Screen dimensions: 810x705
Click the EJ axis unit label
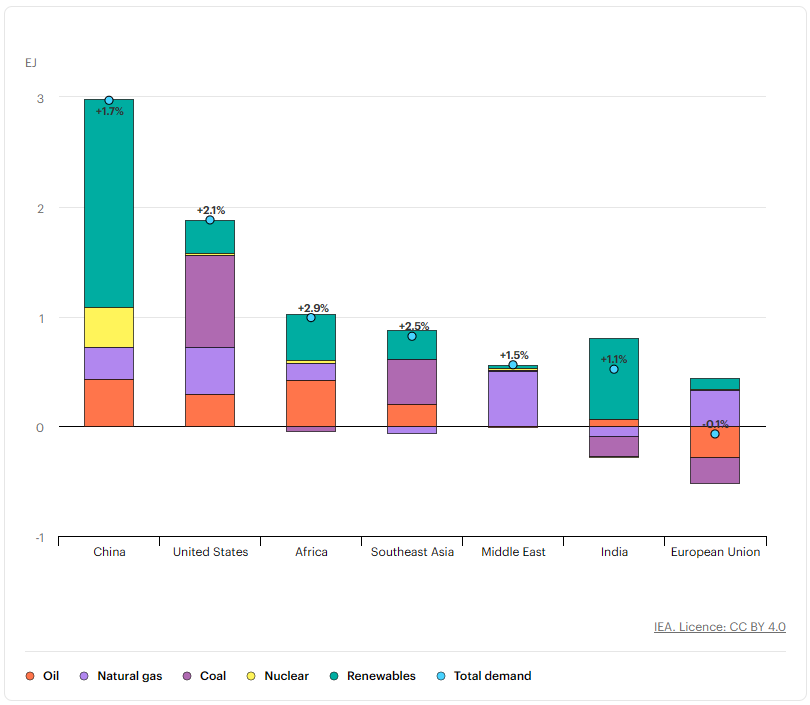pos(31,62)
